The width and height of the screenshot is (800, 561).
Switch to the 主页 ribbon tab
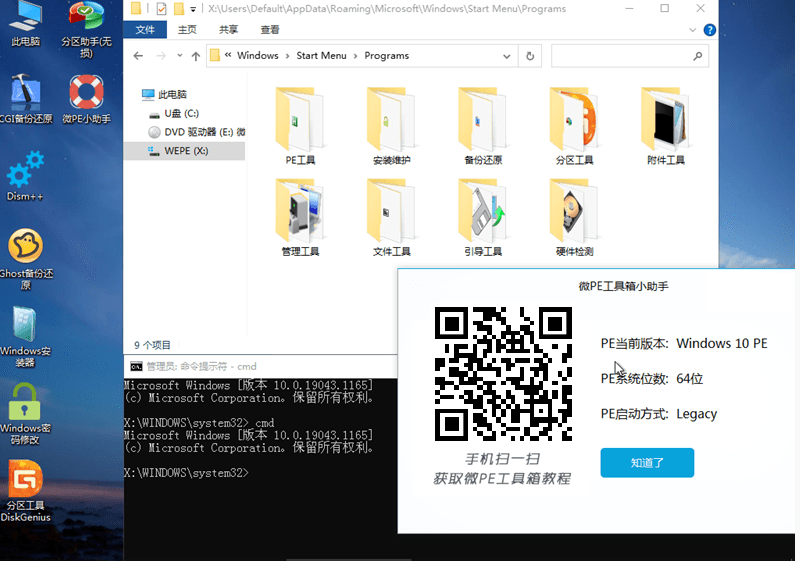coord(187,30)
